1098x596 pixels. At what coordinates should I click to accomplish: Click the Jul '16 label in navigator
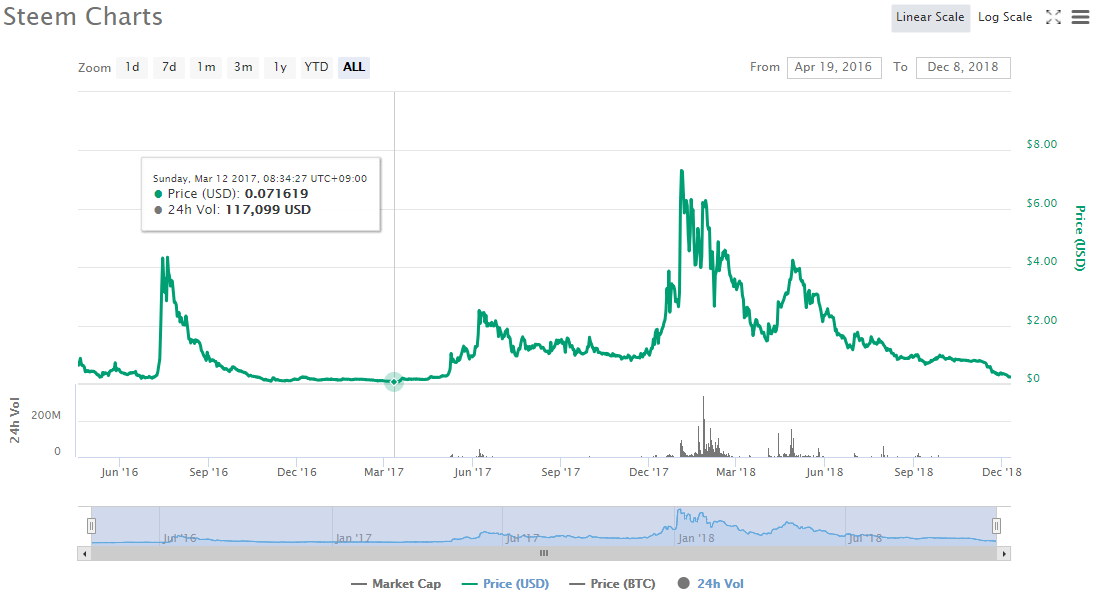pyautogui.click(x=179, y=539)
